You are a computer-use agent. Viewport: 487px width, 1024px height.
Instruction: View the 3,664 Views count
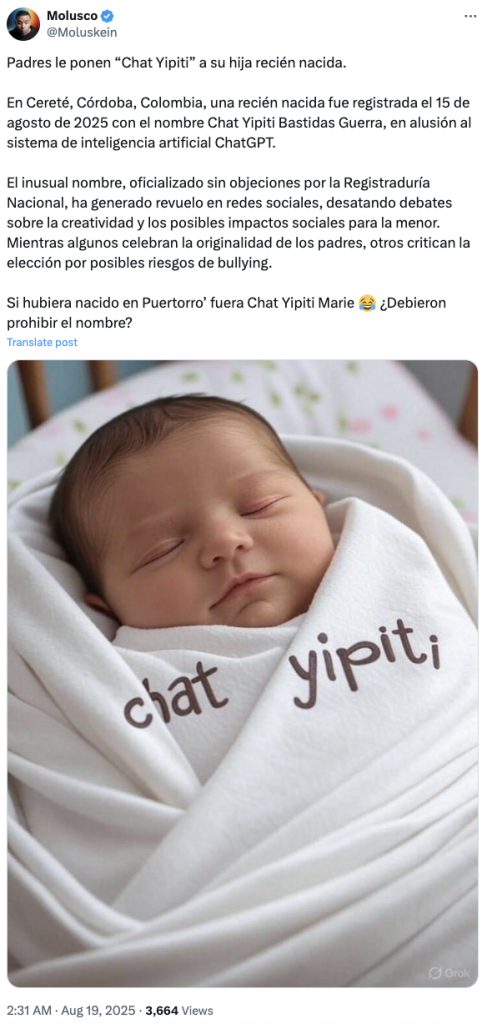pyautogui.click(x=174, y=1010)
